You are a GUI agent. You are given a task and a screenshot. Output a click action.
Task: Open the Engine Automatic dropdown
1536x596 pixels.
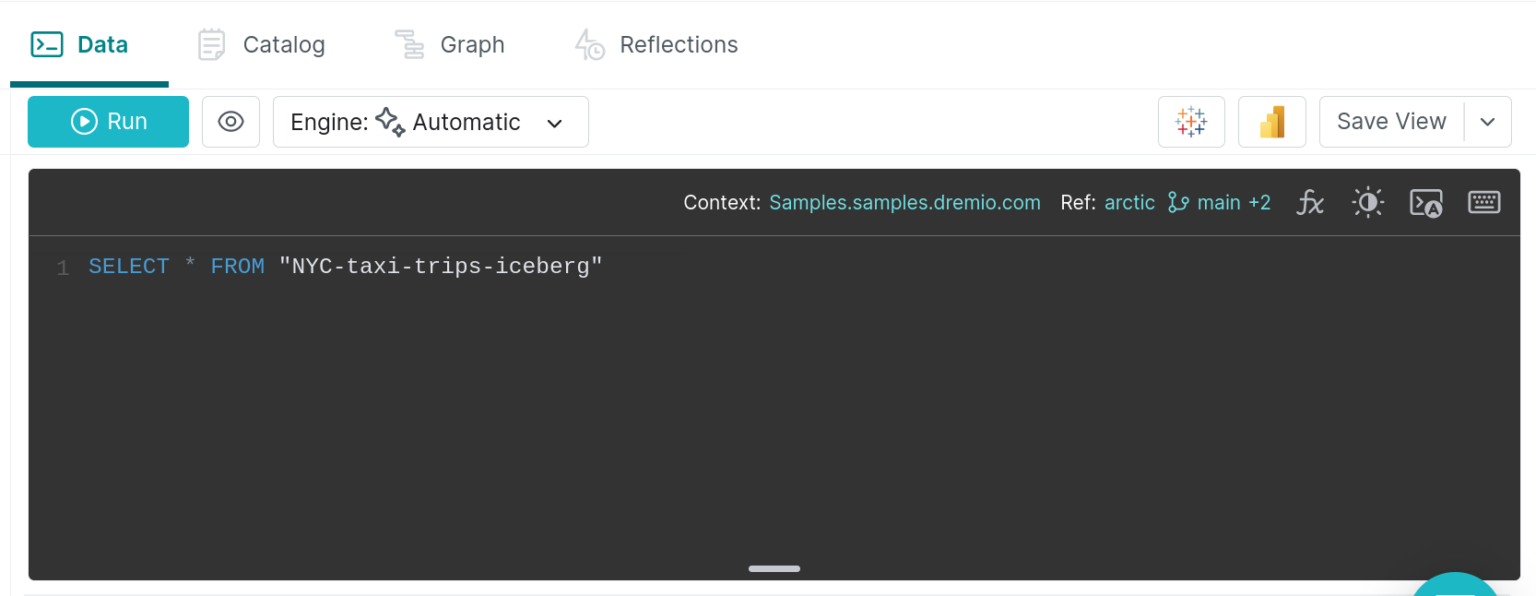[x=556, y=121]
